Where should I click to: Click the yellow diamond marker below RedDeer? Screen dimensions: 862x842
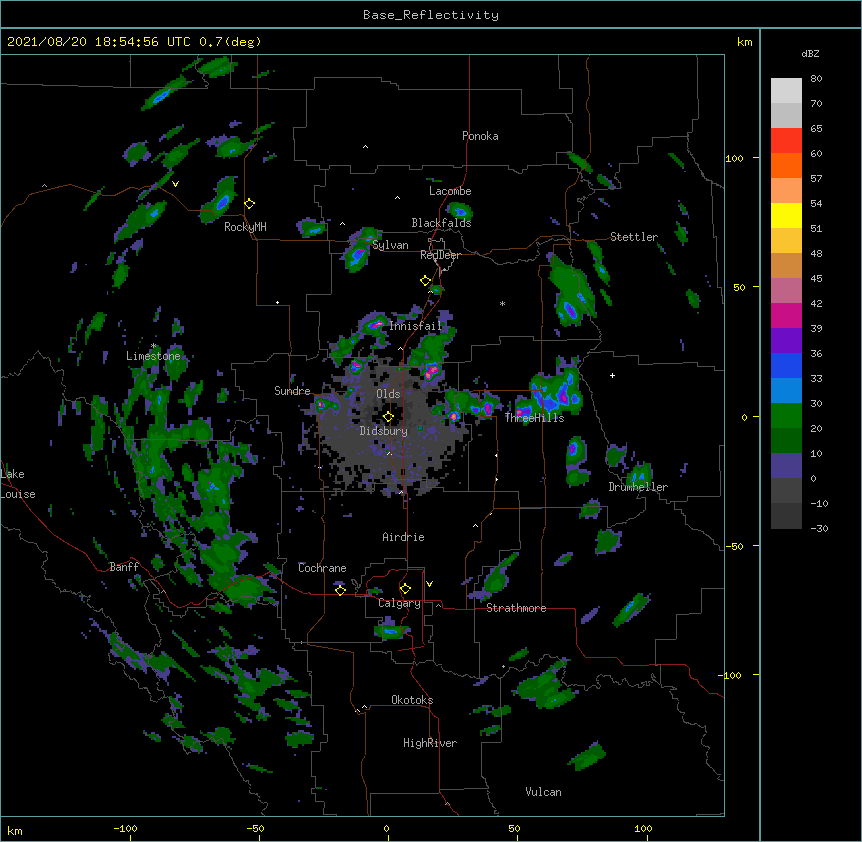[x=425, y=281]
